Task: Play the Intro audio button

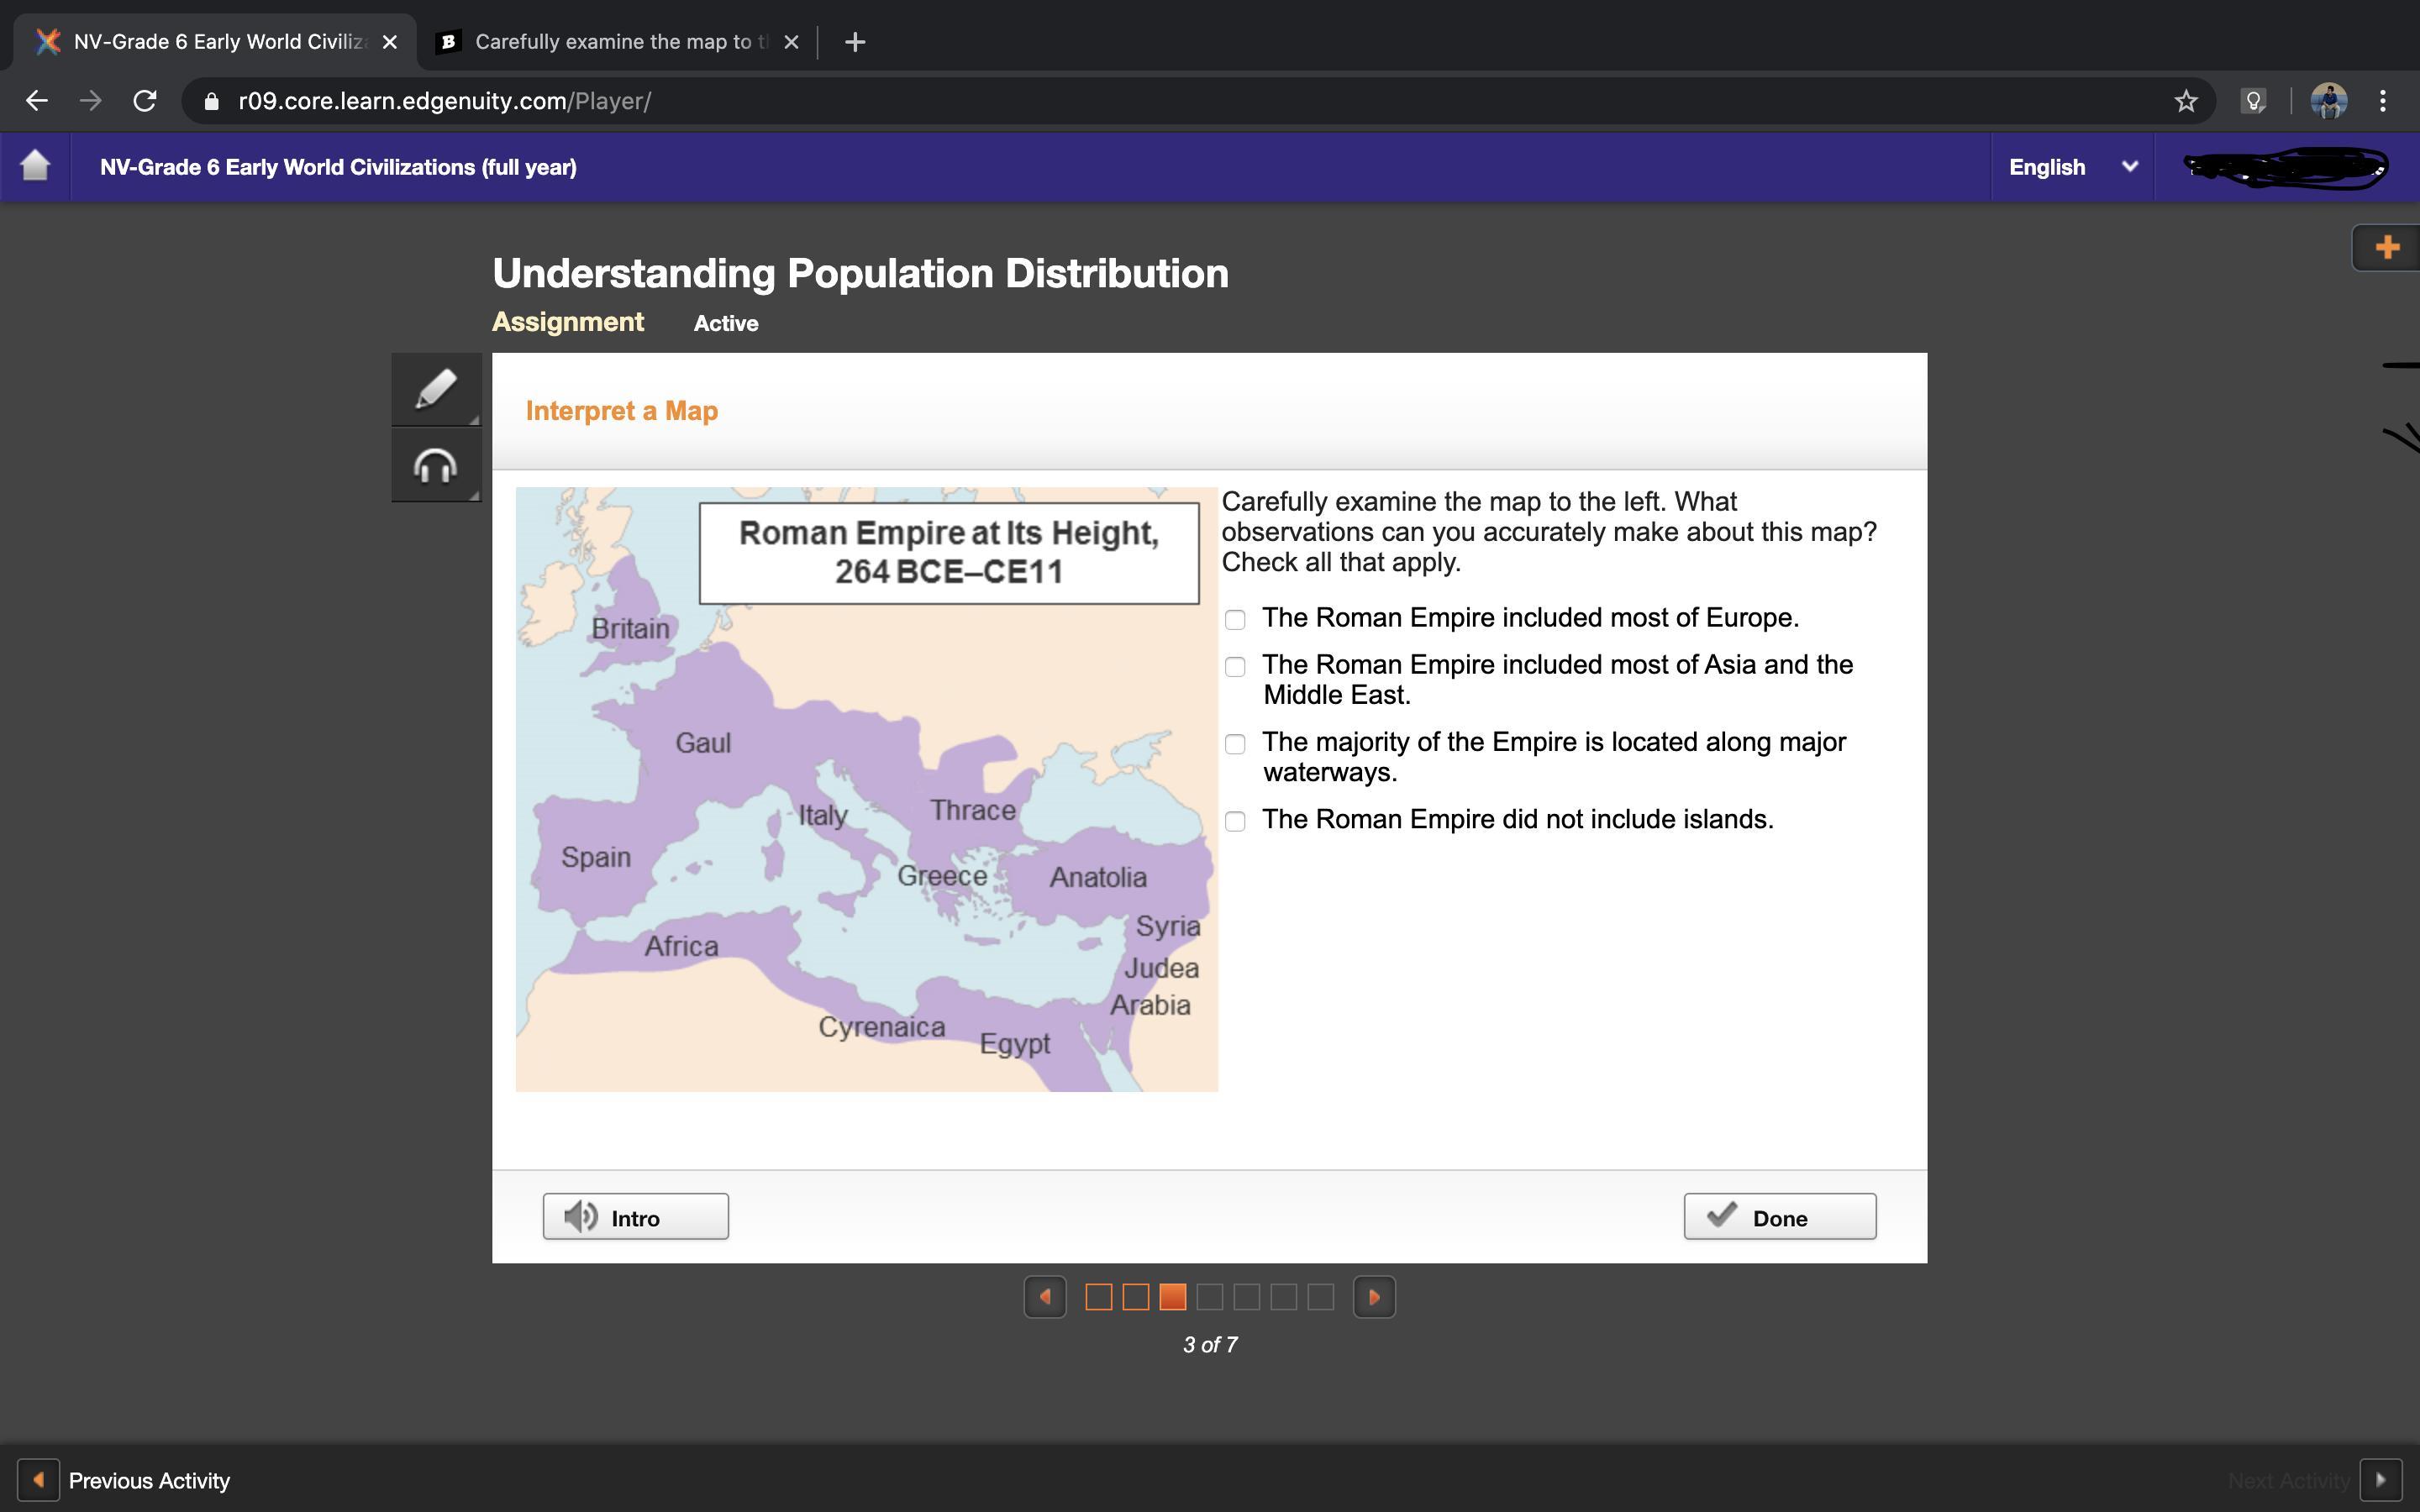Action: click(x=635, y=1217)
